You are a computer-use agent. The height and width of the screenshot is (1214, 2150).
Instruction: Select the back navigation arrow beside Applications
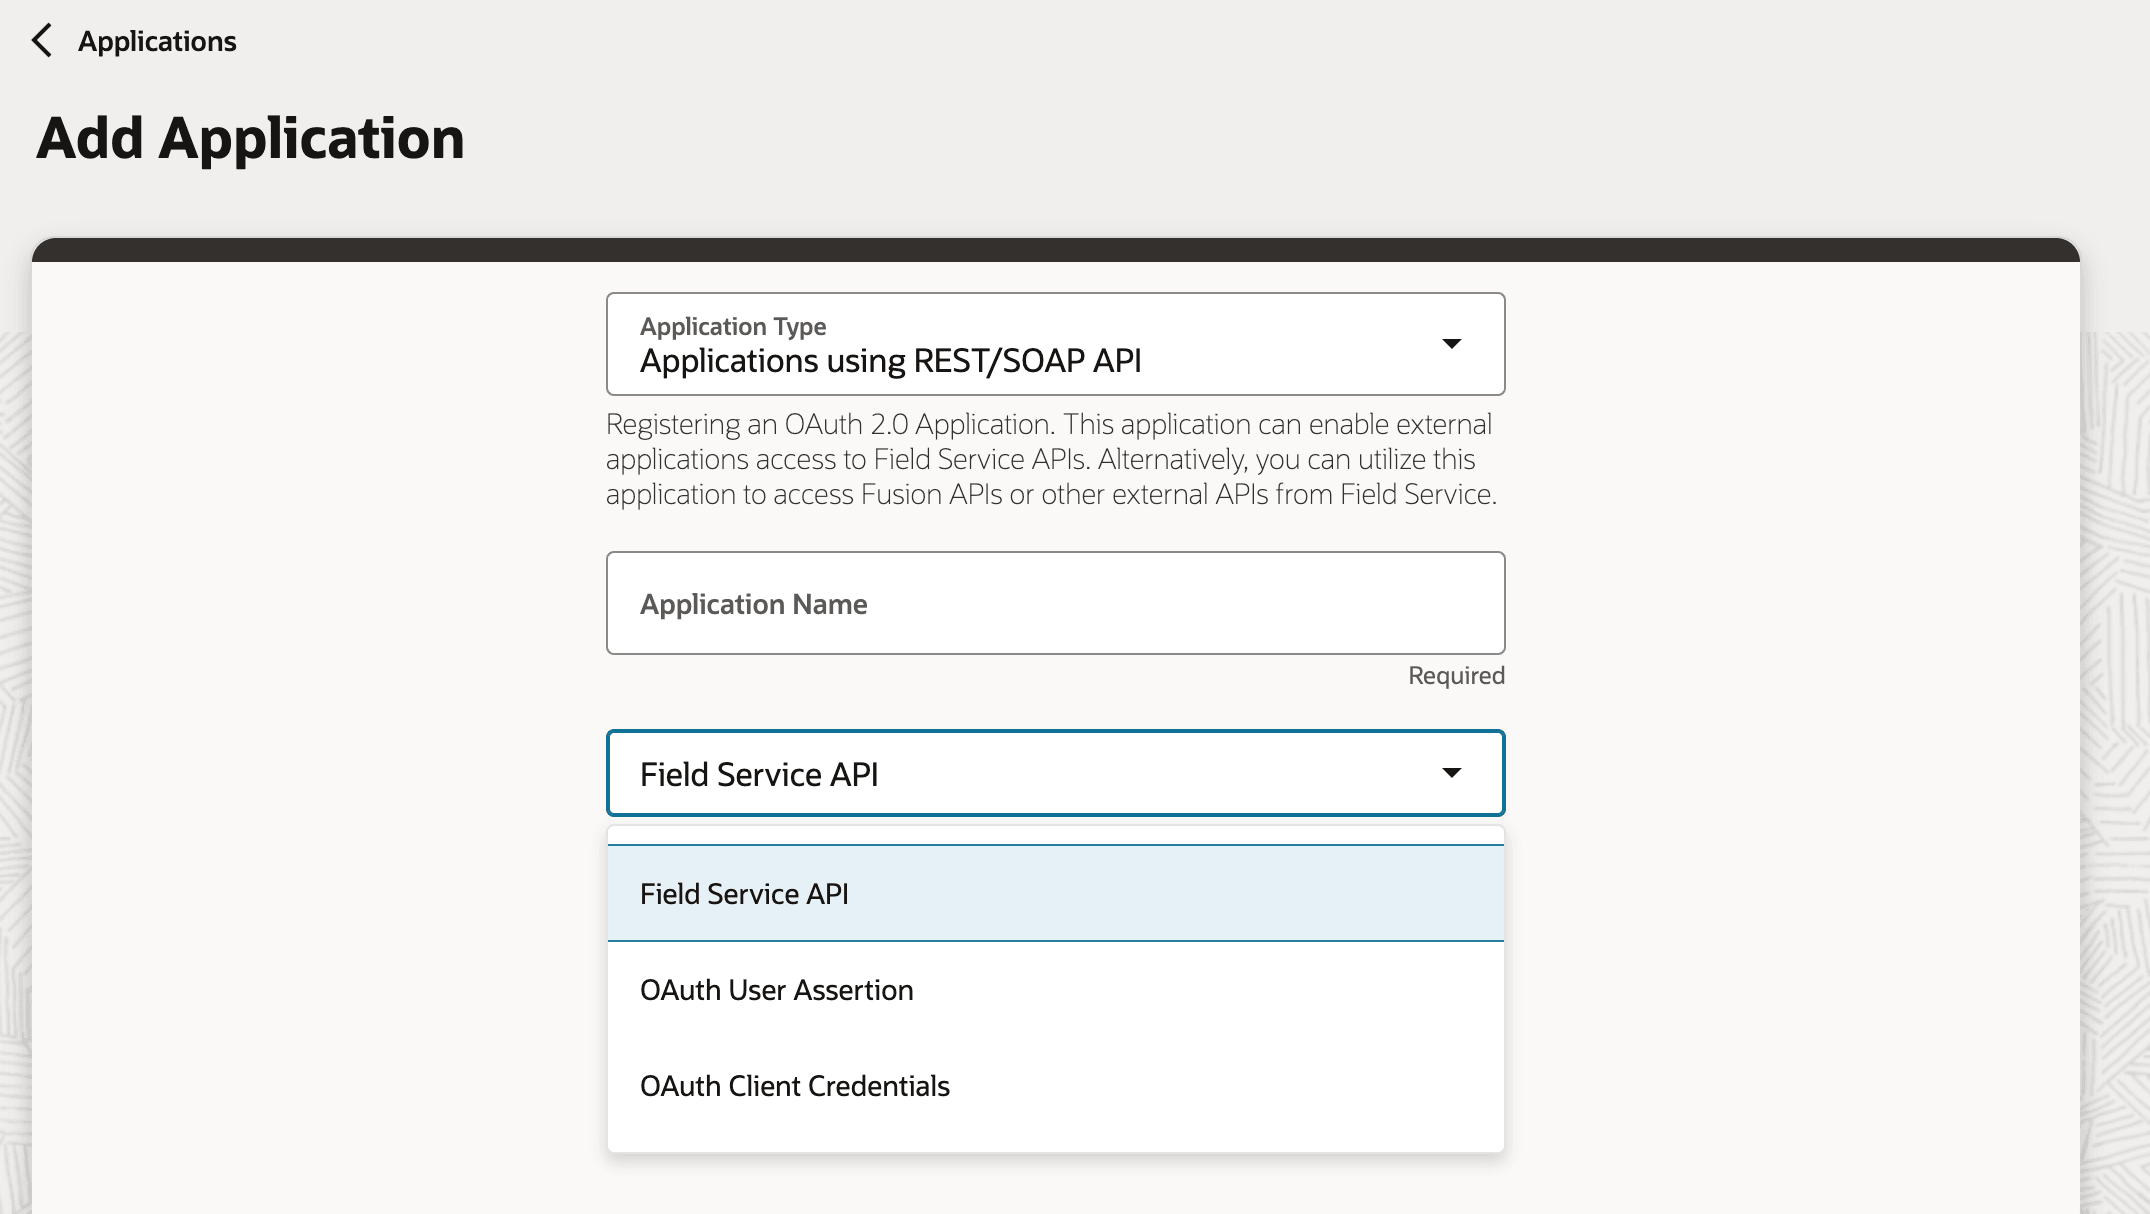click(x=42, y=40)
